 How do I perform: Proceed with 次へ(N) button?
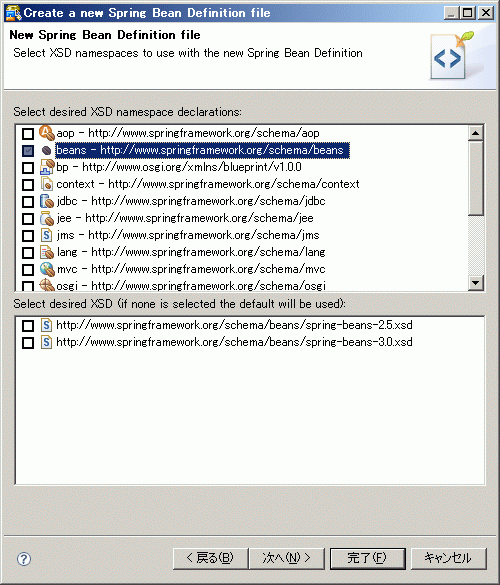pos(287,559)
